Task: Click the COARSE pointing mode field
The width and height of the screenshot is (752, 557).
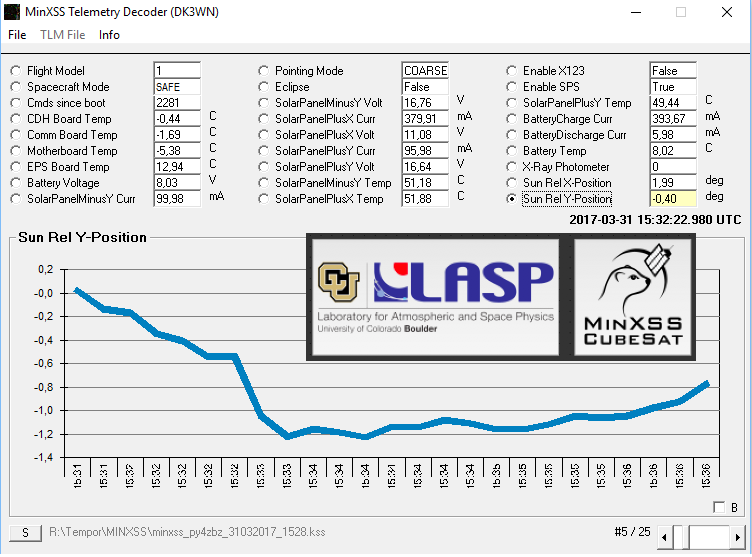Action: (425, 71)
